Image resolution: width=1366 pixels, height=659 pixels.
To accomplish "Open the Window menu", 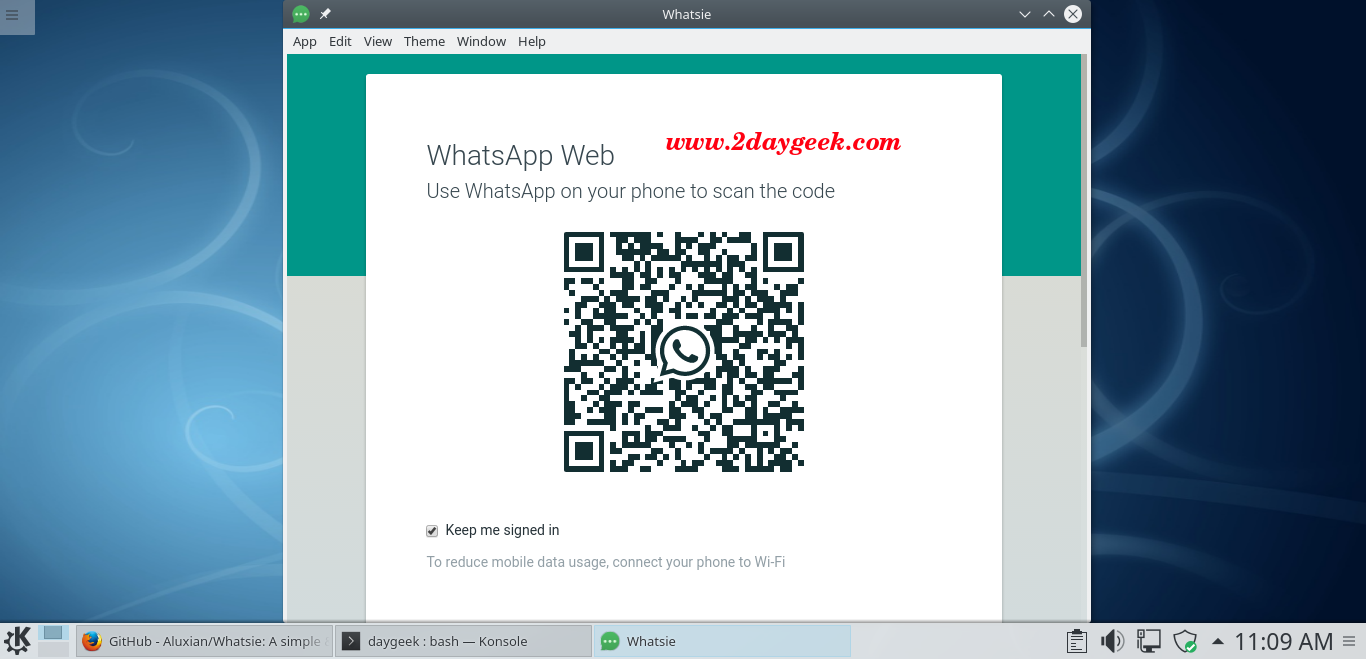I will (x=481, y=41).
